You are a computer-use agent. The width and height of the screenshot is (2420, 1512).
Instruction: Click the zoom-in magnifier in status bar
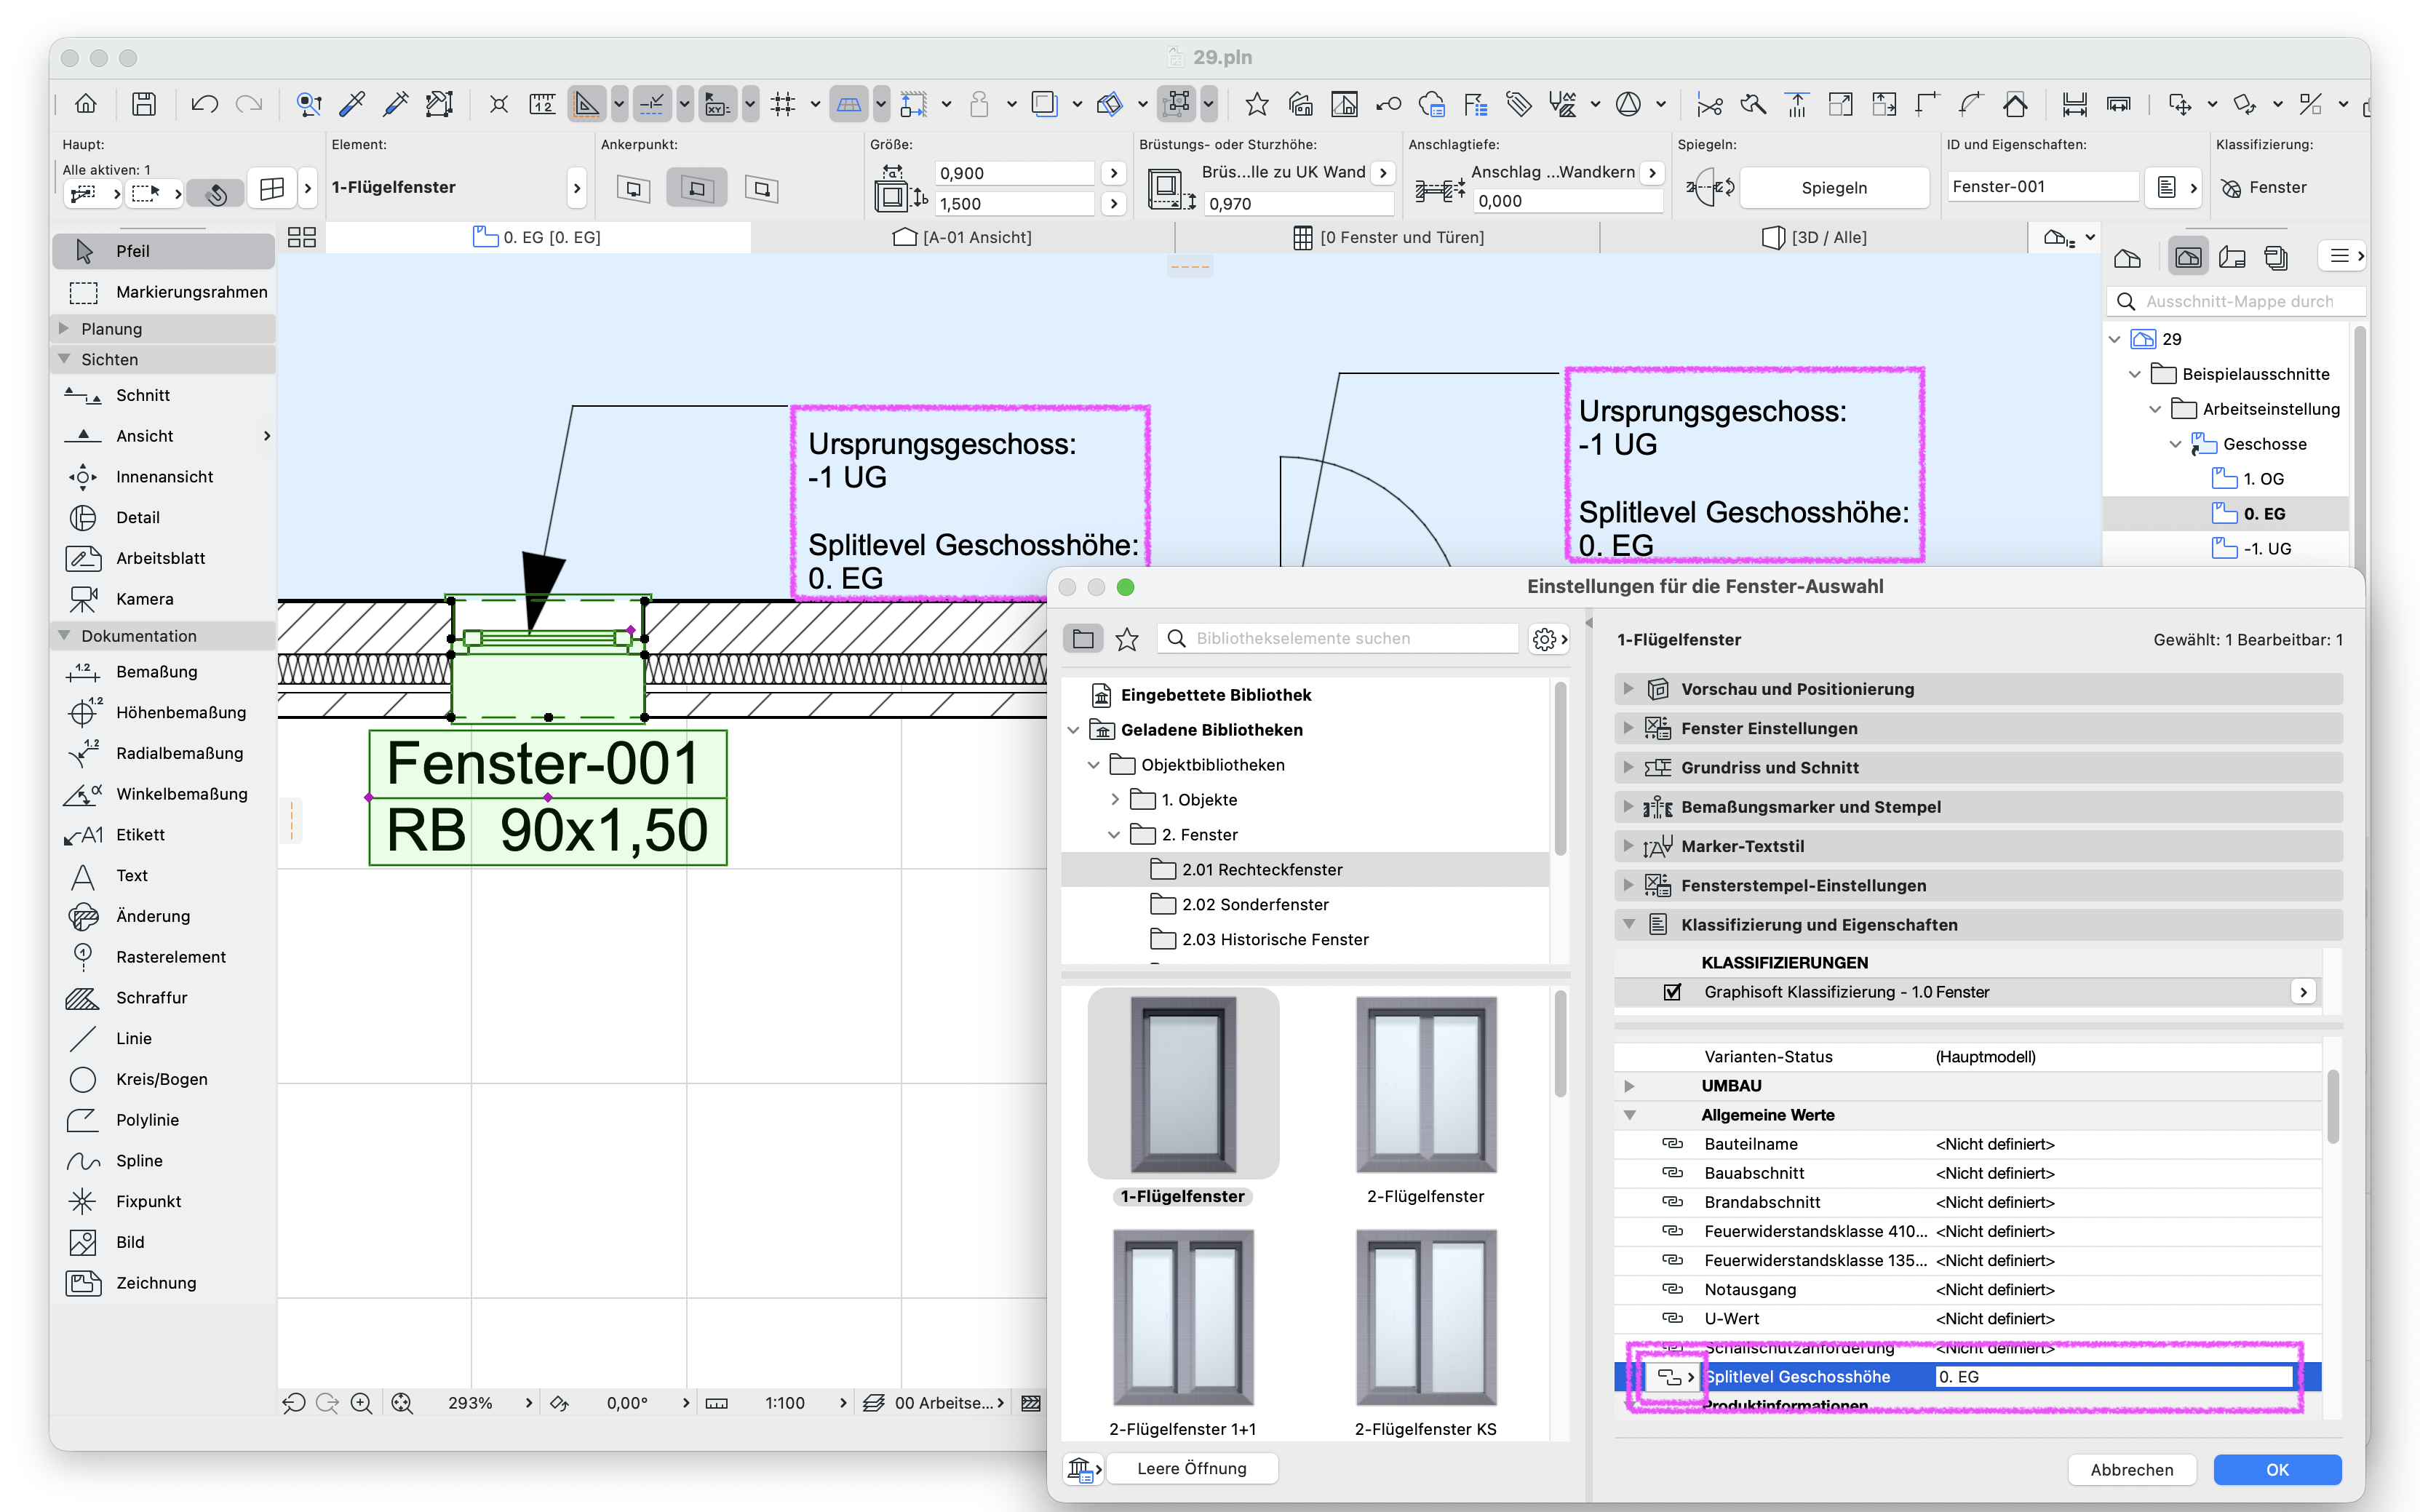pos(361,1403)
